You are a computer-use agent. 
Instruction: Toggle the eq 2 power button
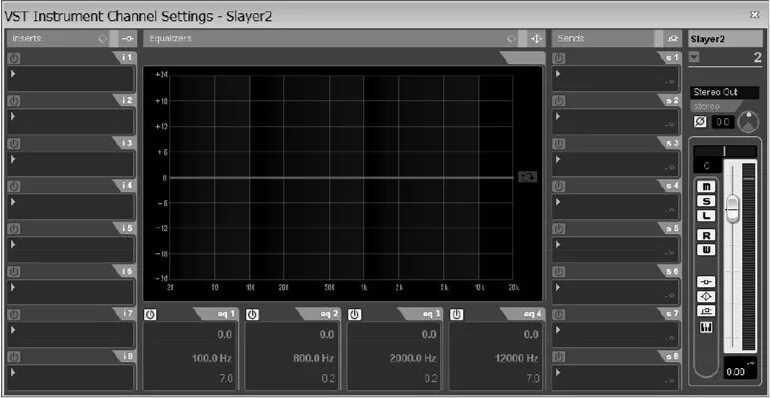(x=252, y=314)
